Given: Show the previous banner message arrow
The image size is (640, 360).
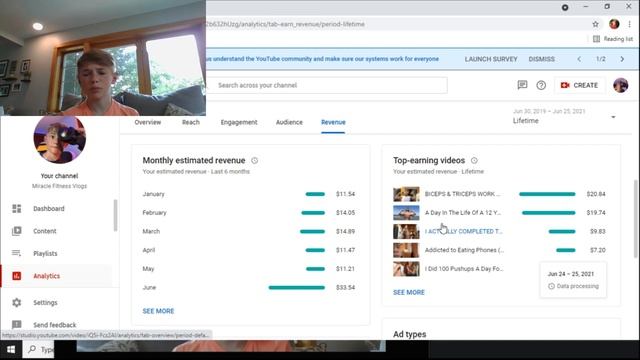Looking at the screenshot, I should [579, 59].
